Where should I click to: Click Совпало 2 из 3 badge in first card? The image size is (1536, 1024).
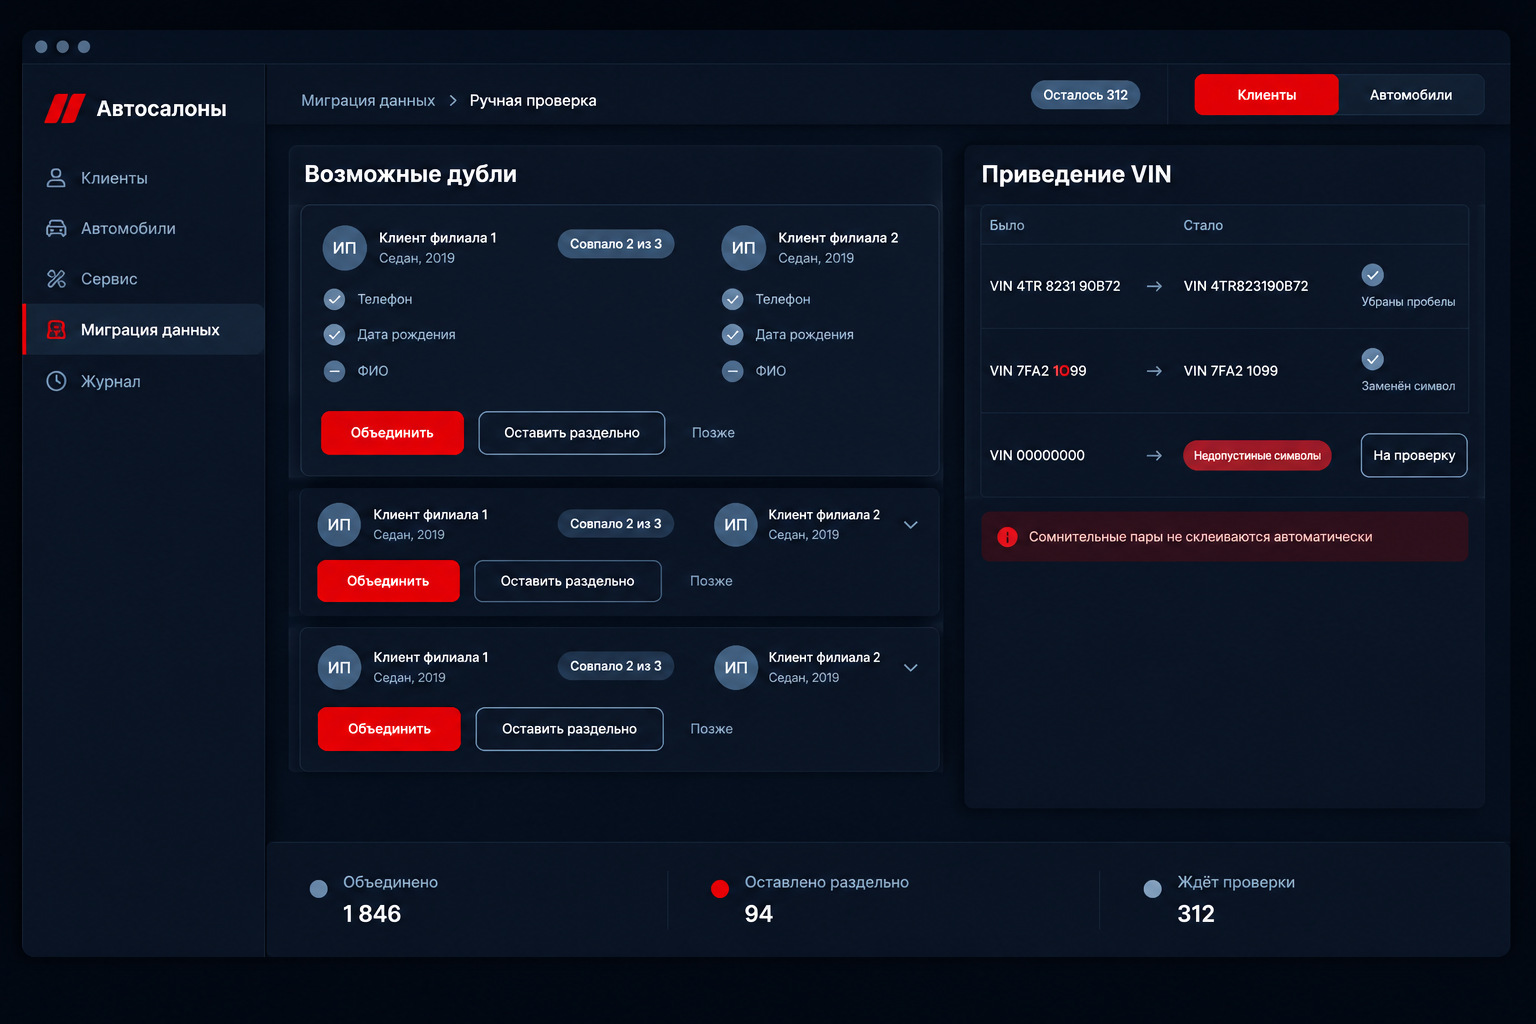tap(616, 244)
